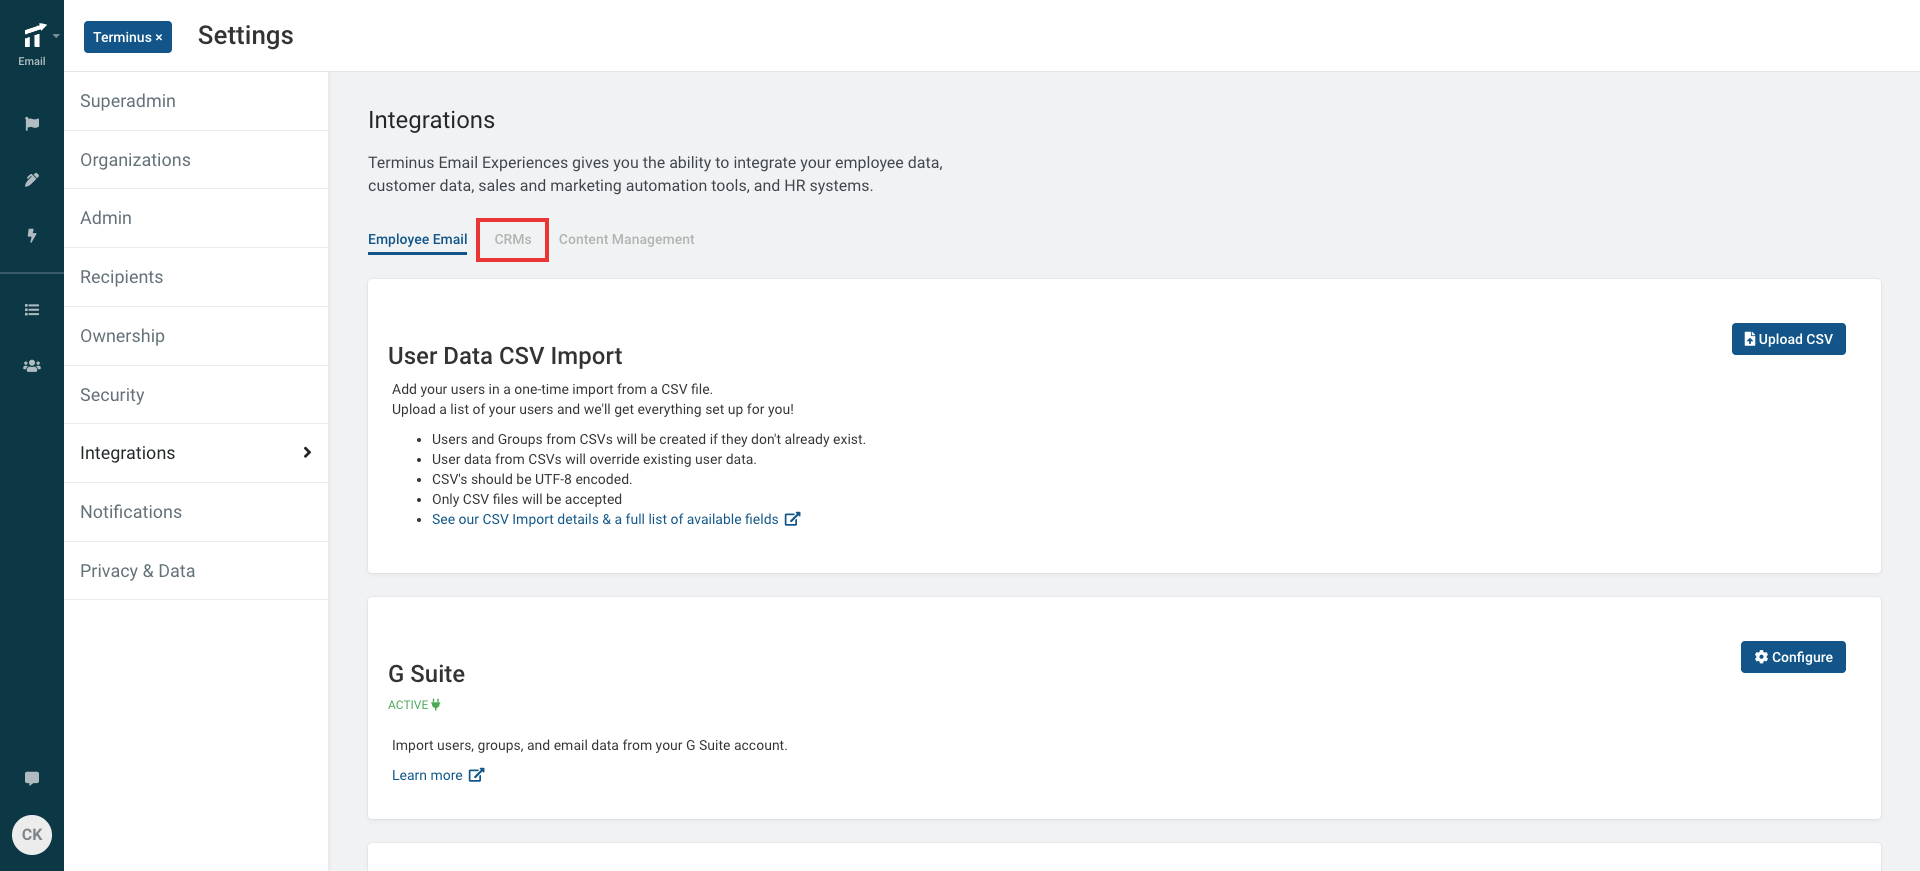Go to Superadmin settings

(x=196, y=101)
